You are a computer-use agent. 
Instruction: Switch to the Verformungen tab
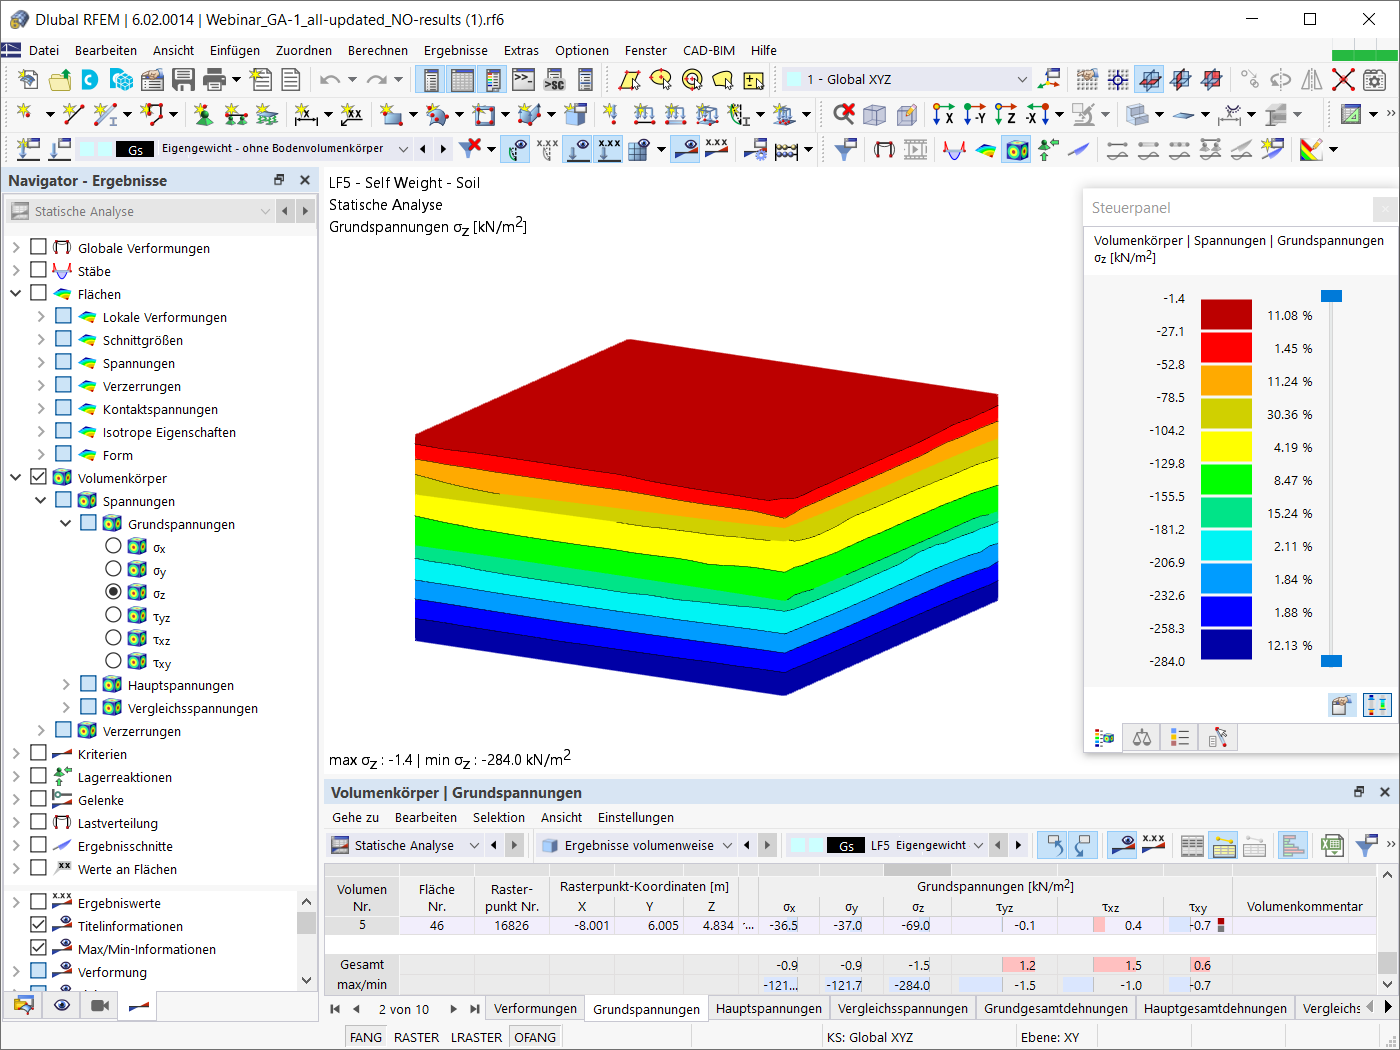click(535, 1009)
